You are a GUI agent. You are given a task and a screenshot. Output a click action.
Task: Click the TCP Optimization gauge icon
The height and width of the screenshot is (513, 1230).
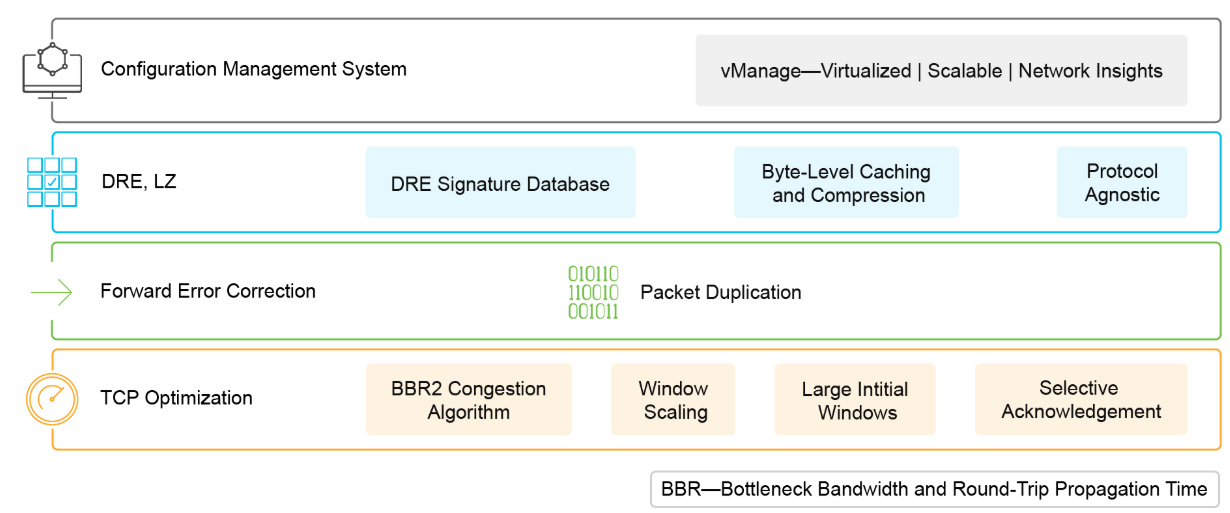pyautogui.click(x=52, y=399)
